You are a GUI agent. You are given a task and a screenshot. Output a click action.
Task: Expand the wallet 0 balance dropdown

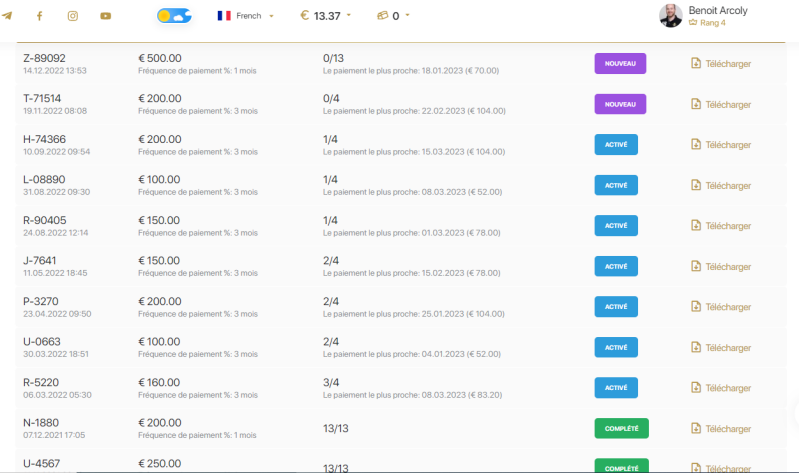[x=393, y=16]
